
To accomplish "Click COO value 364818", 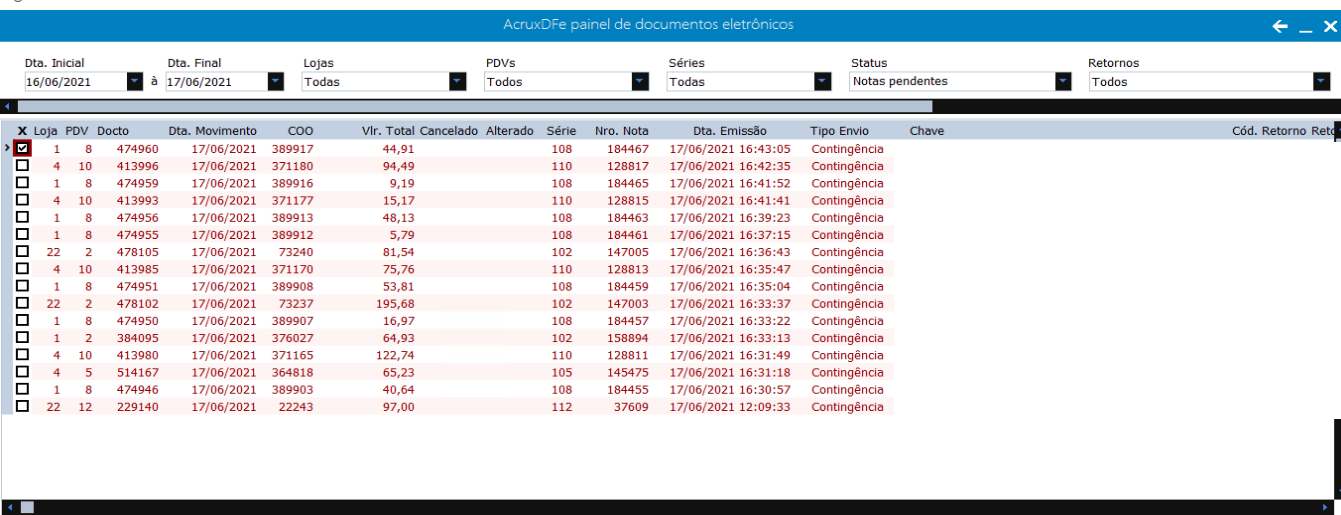I will pos(293,373).
